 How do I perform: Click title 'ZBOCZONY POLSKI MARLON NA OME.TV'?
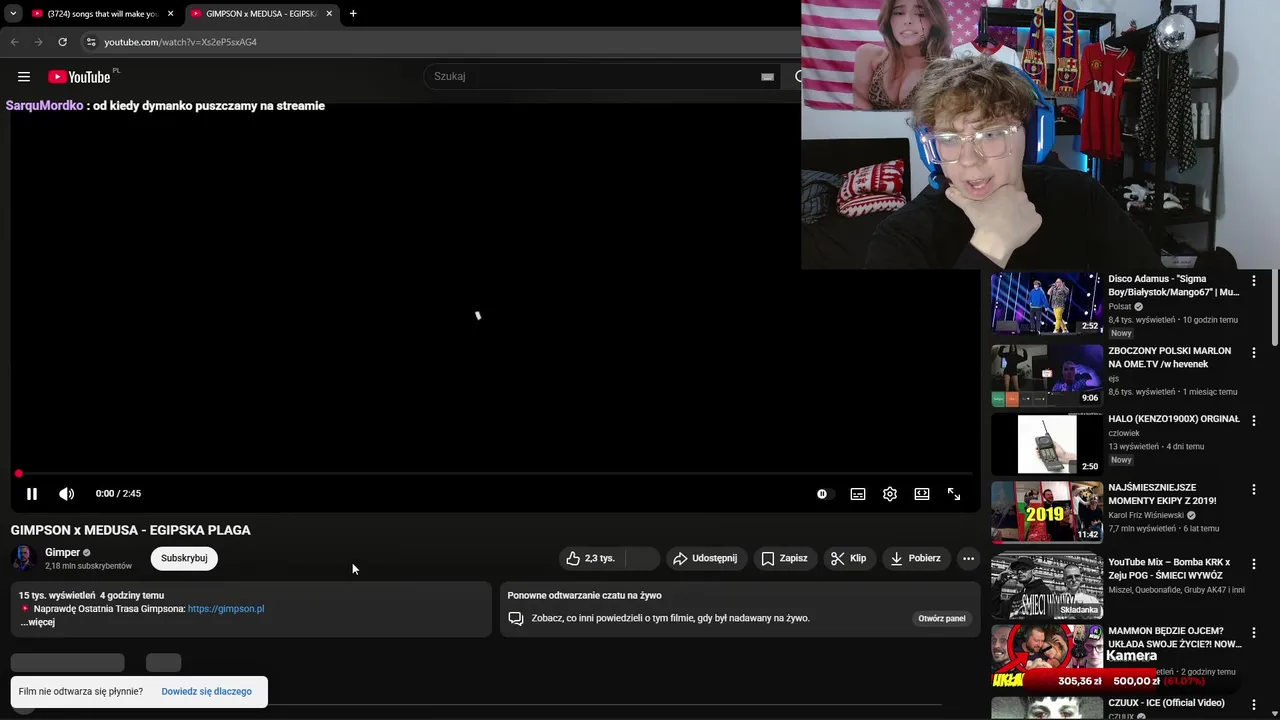pos(1170,358)
